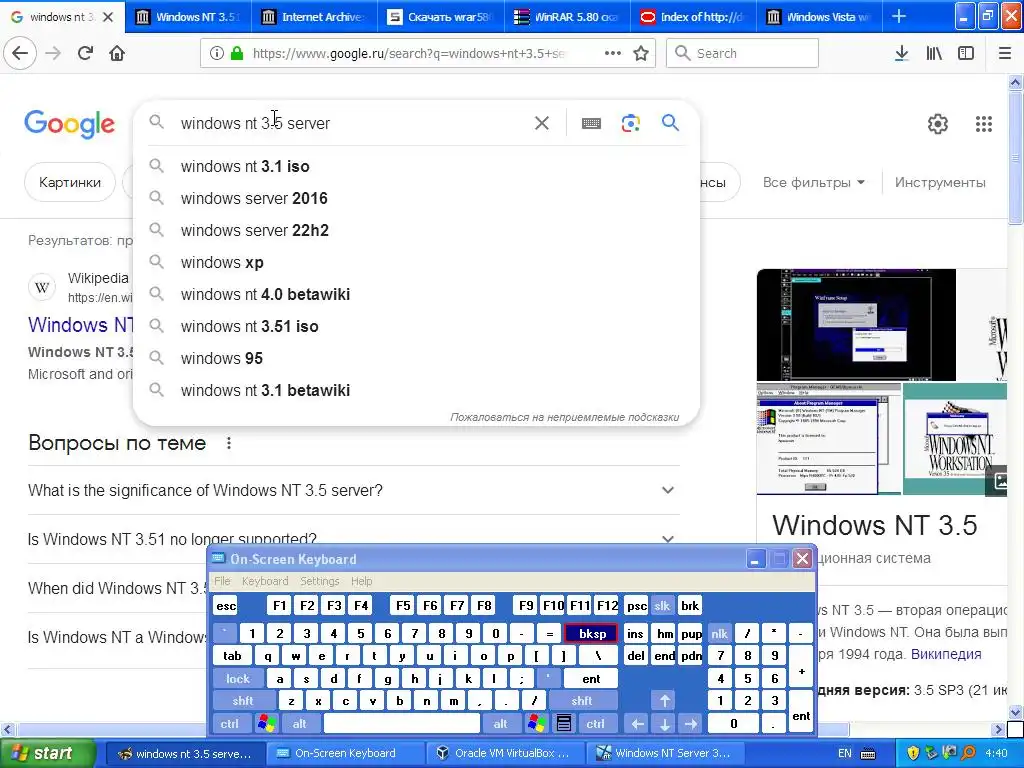Toggle the left alt key on keyboard
The image size is (1024, 768).
pyautogui.click(x=299, y=724)
